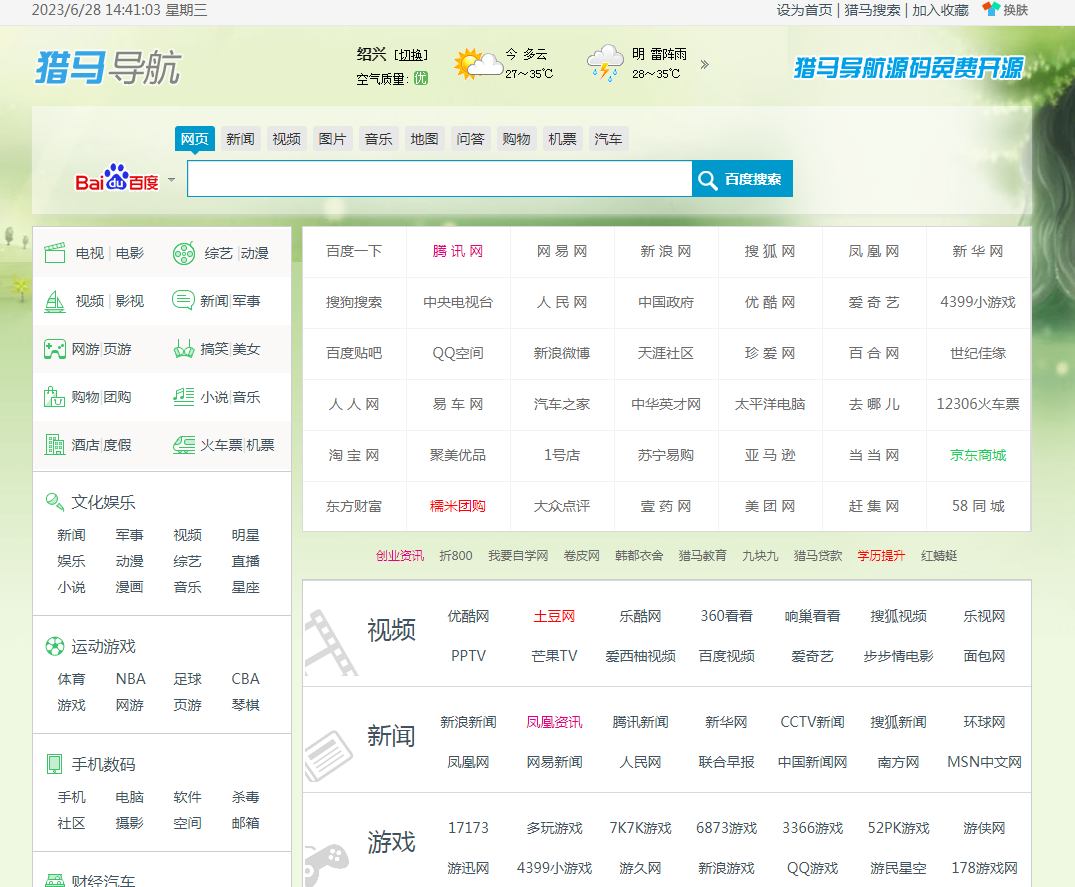Viewport: 1075px width, 887px height.
Task: Click the 财经汽车 car icon
Action: point(55,880)
